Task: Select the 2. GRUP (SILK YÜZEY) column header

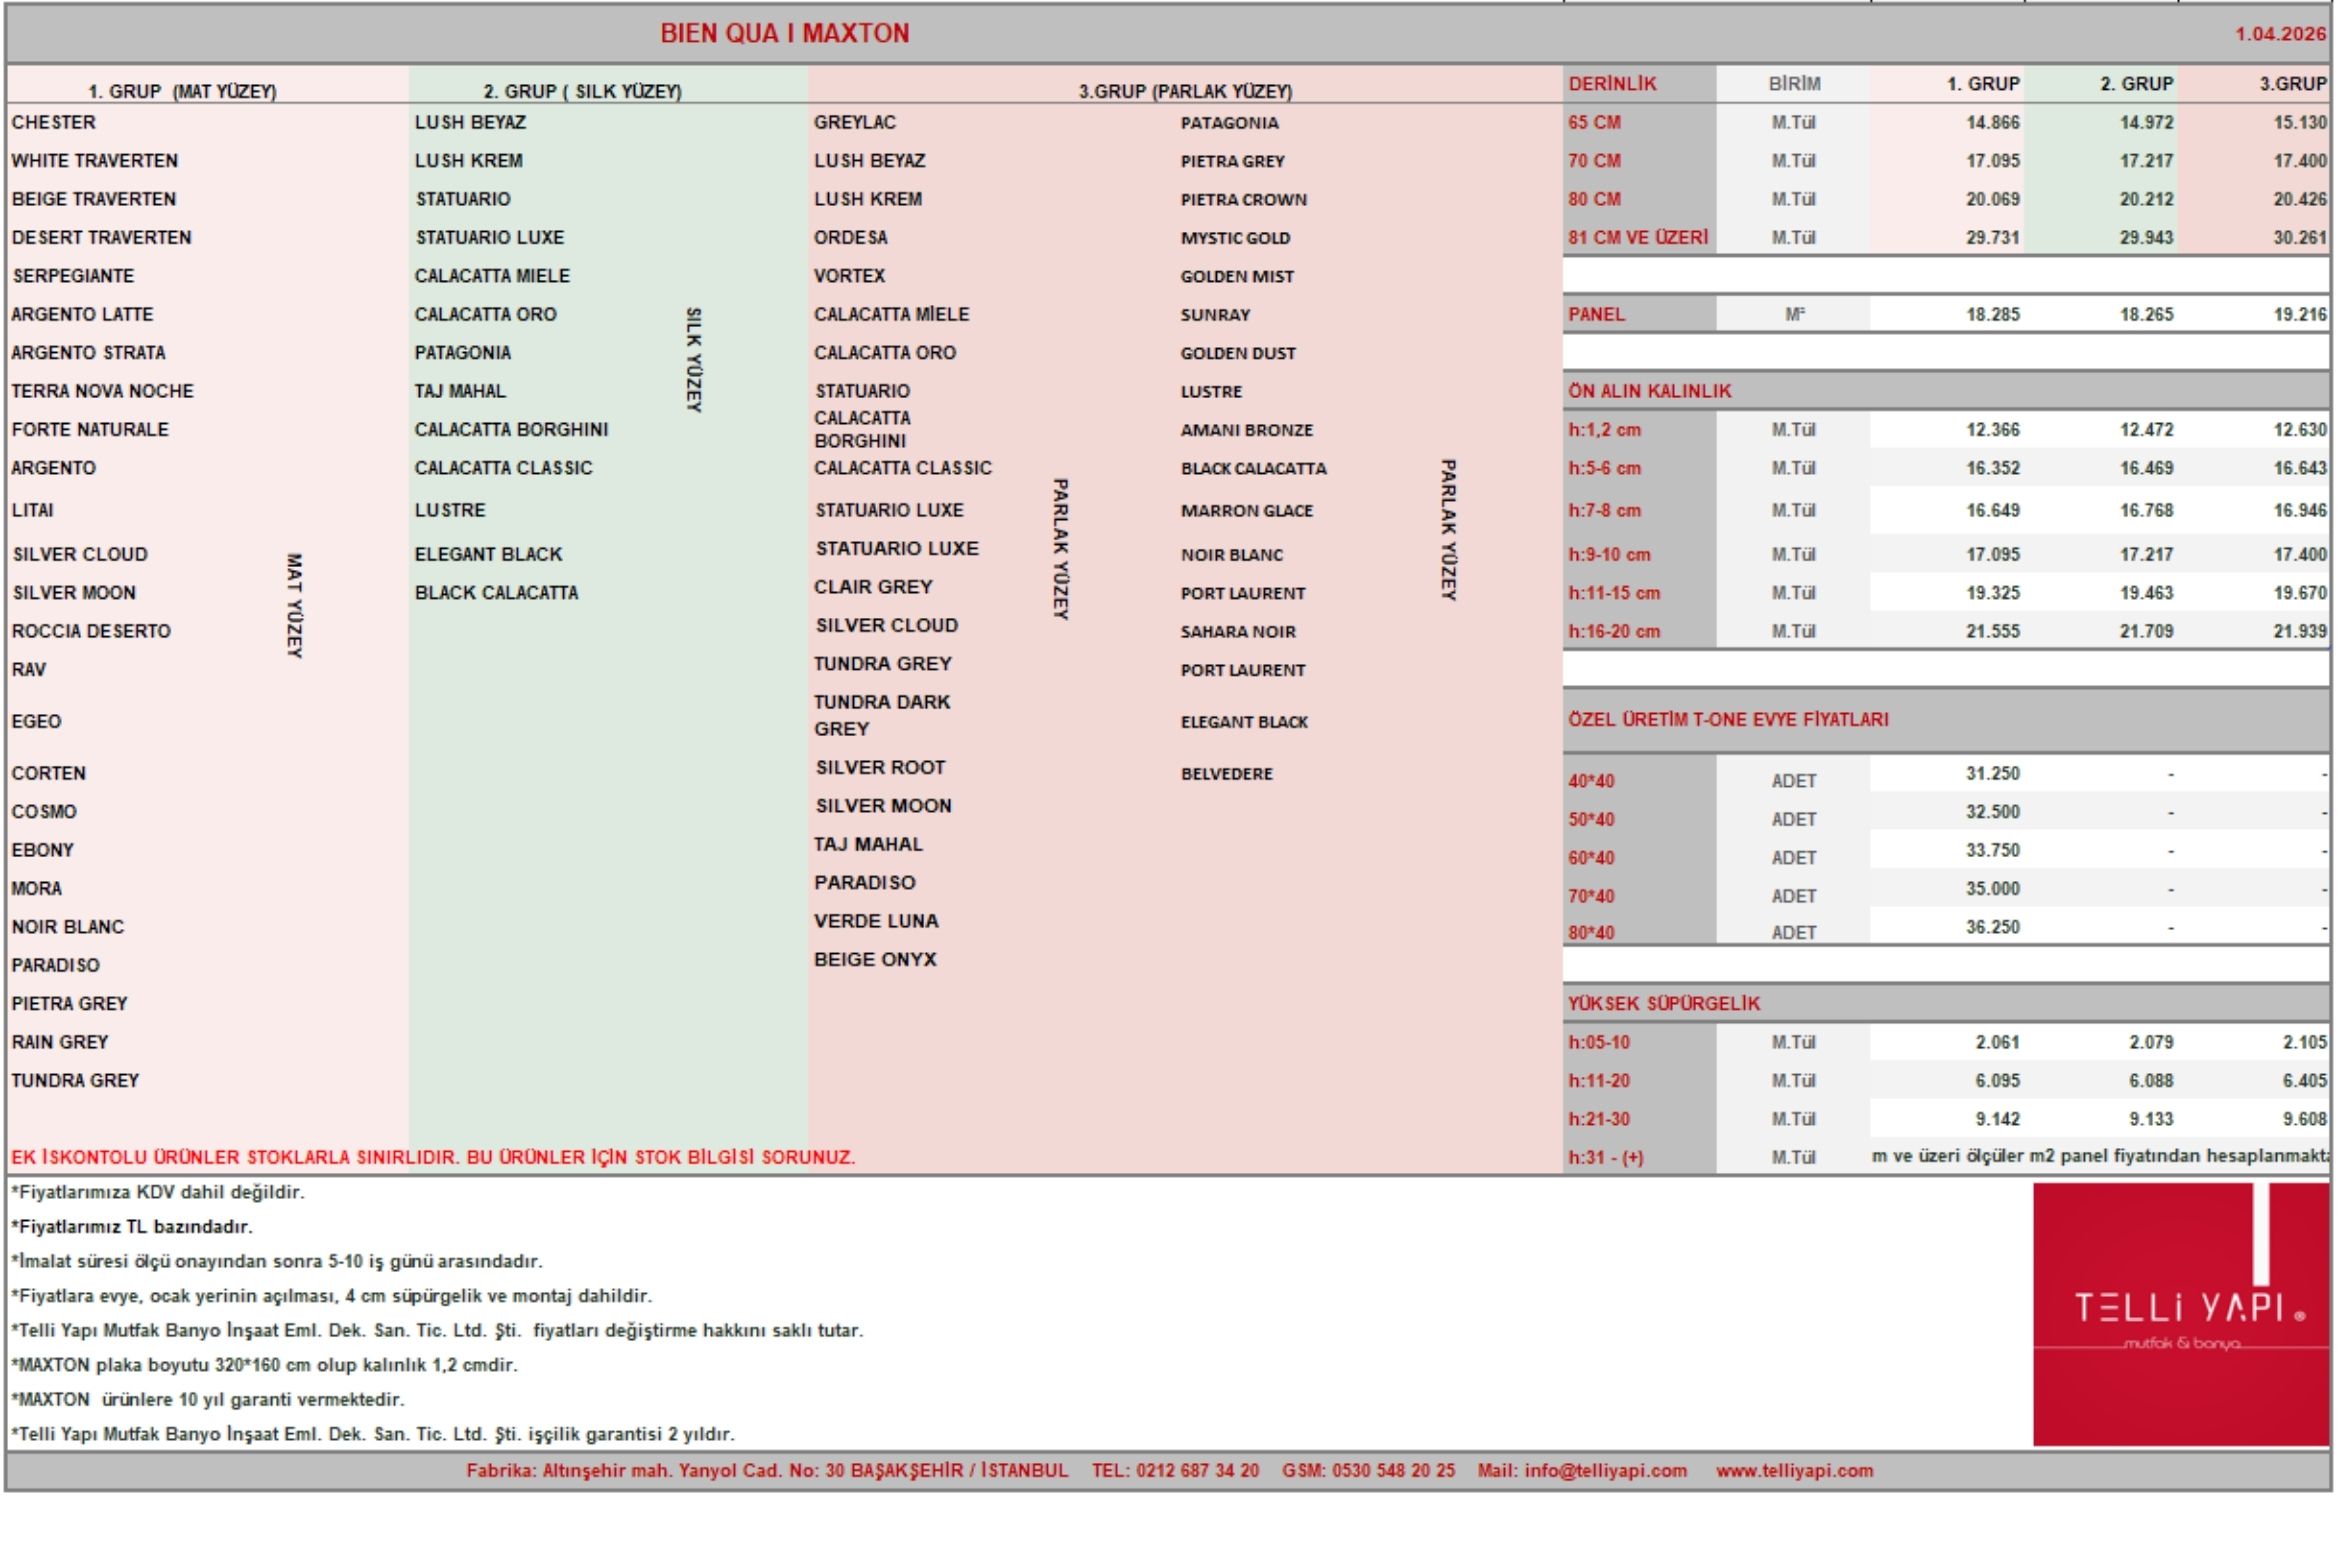Action: [582, 91]
